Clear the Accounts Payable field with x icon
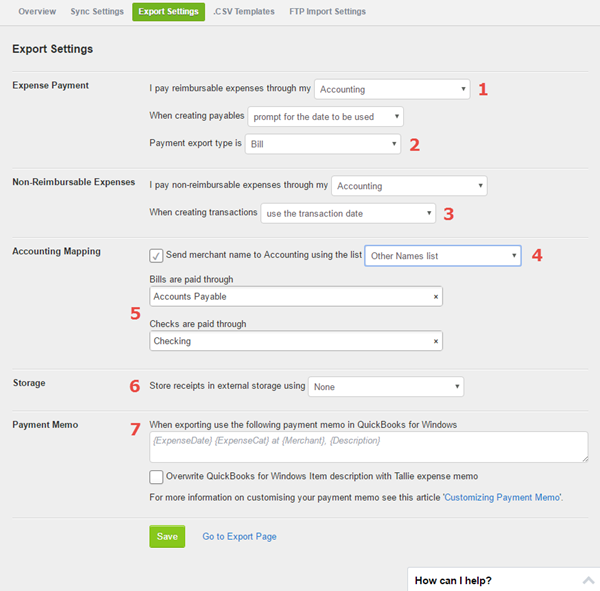The image size is (600, 591). [x=435, y=297]
